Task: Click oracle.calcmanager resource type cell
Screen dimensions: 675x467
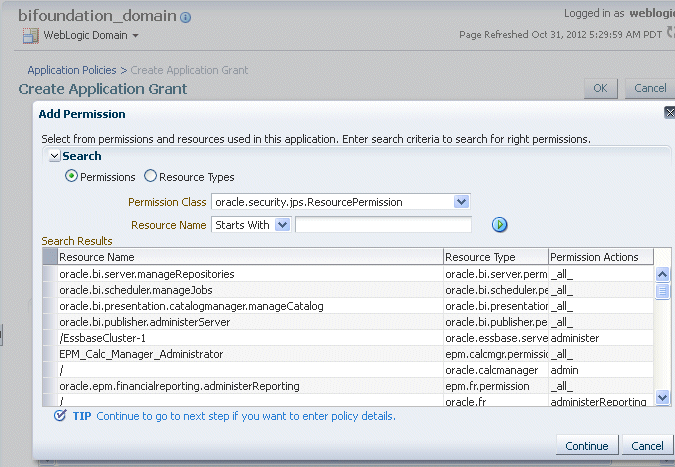Action: [x=496, y=370]
